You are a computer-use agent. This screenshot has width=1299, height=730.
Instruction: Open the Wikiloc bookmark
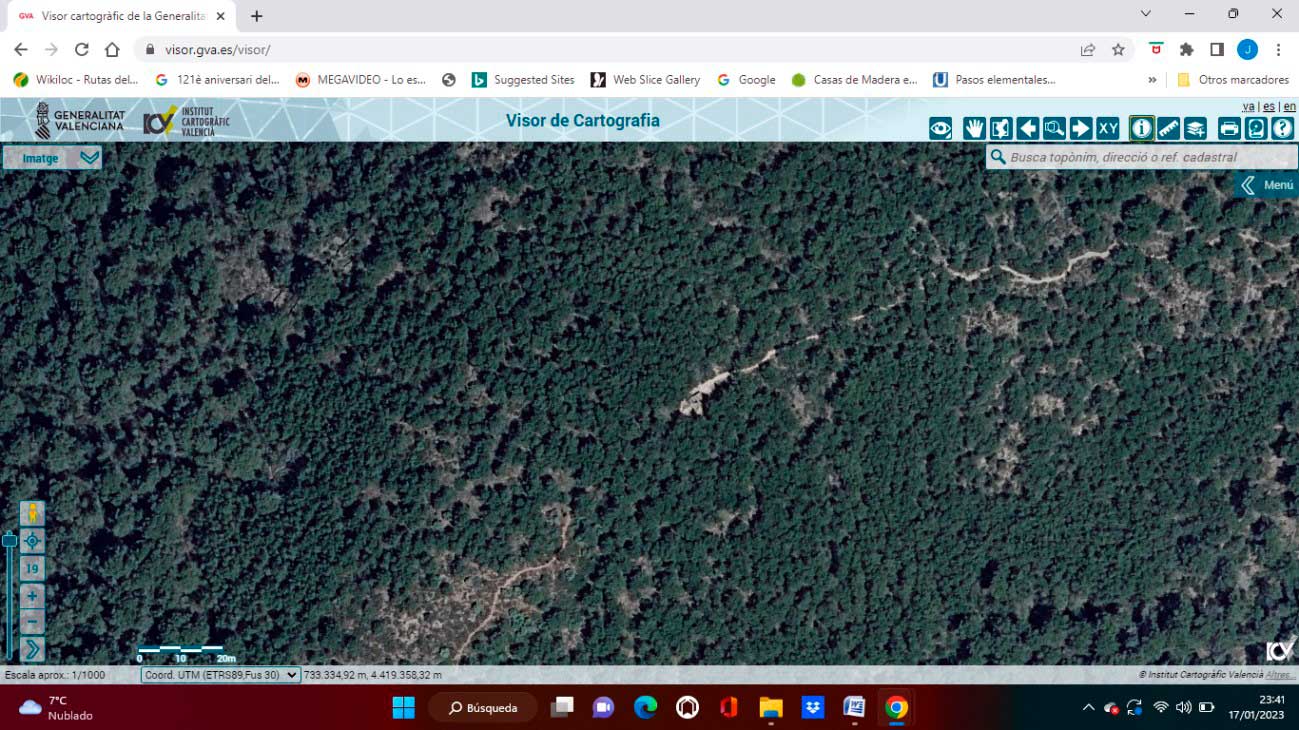(76, 80)
